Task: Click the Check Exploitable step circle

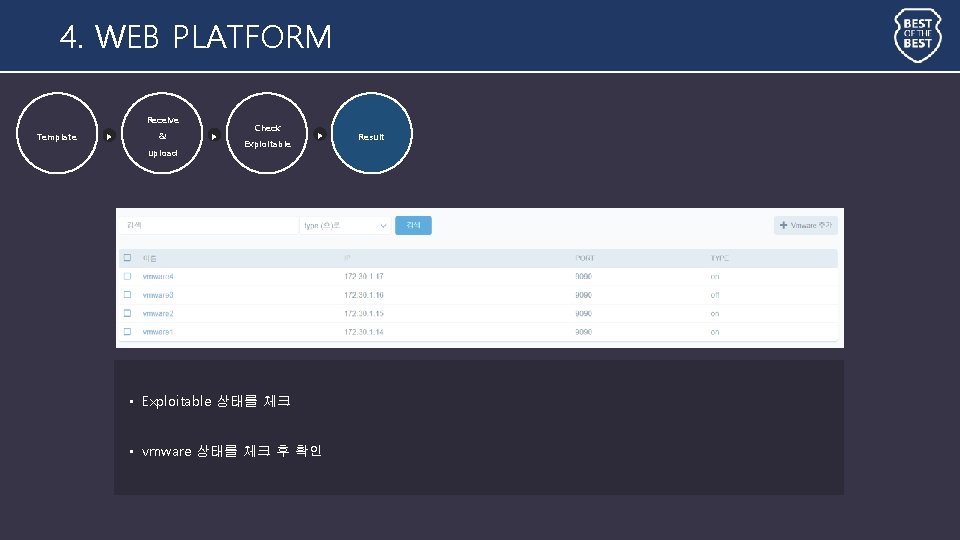Action: pyautogui.click(x=267, y=133)
